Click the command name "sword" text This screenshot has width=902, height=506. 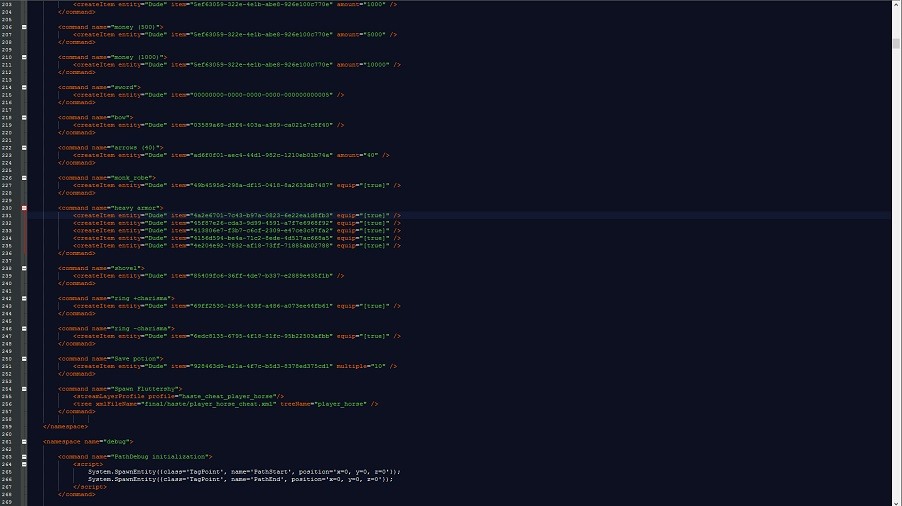point(124,87)
